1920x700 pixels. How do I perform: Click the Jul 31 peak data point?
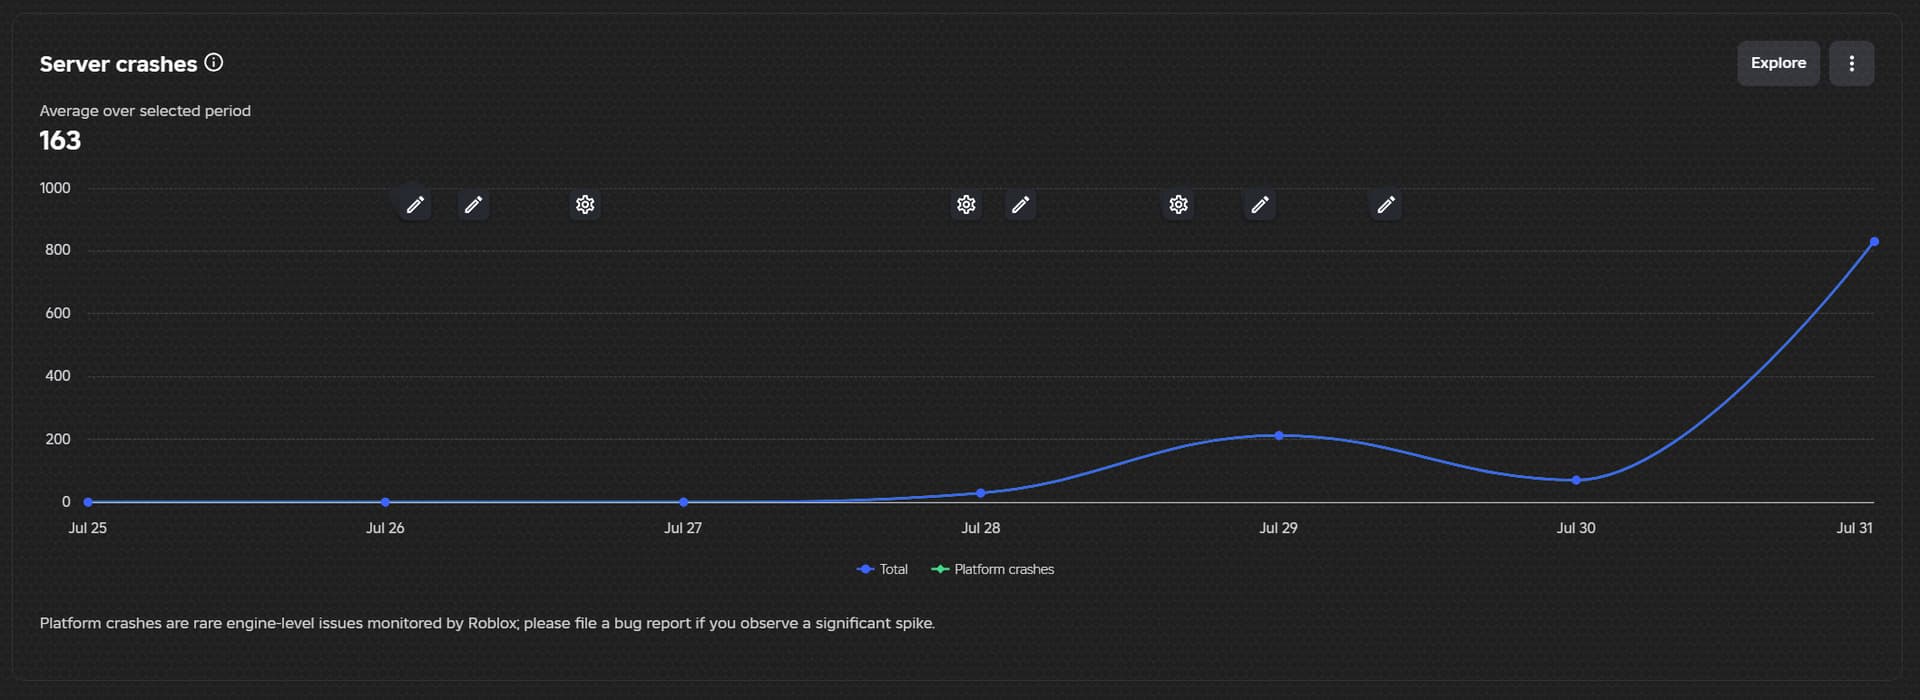(x=1874, y=242)
